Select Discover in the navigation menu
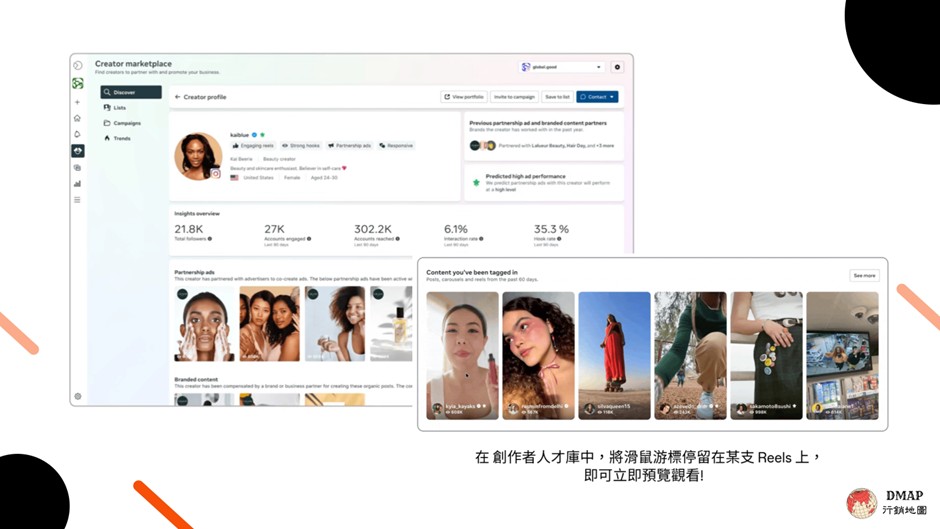Viewport: 940px width, 529px height. click(130, 92)
